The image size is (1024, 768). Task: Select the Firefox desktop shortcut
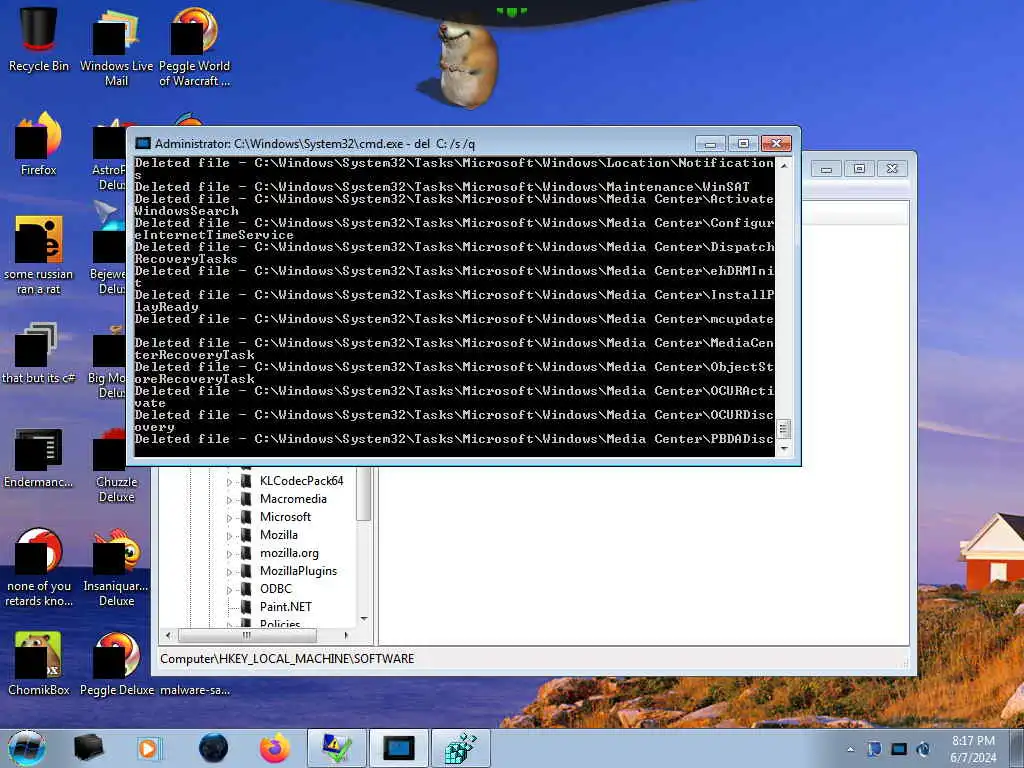coord(39,144)
